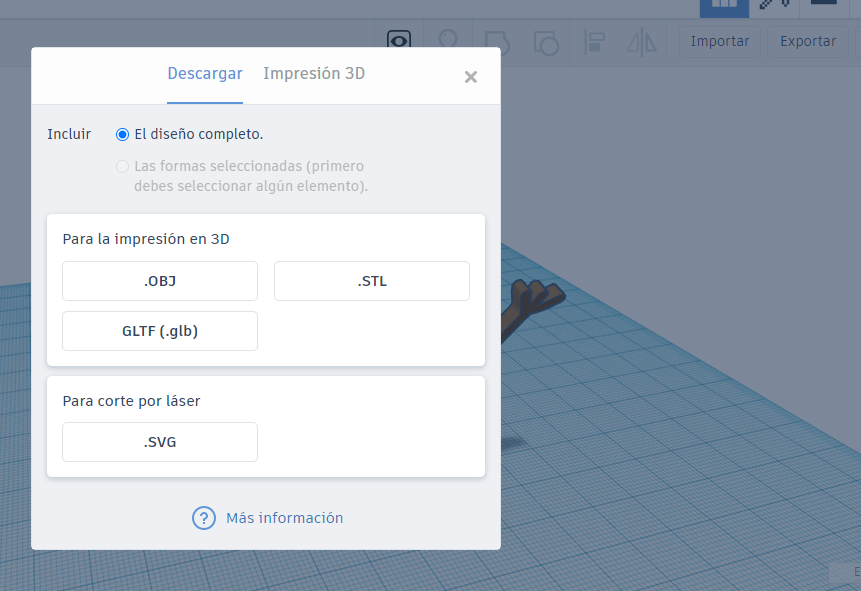Click the Exportar button in toolbar
The height and width of the screenshot is (591, 861).
point(808,42)
